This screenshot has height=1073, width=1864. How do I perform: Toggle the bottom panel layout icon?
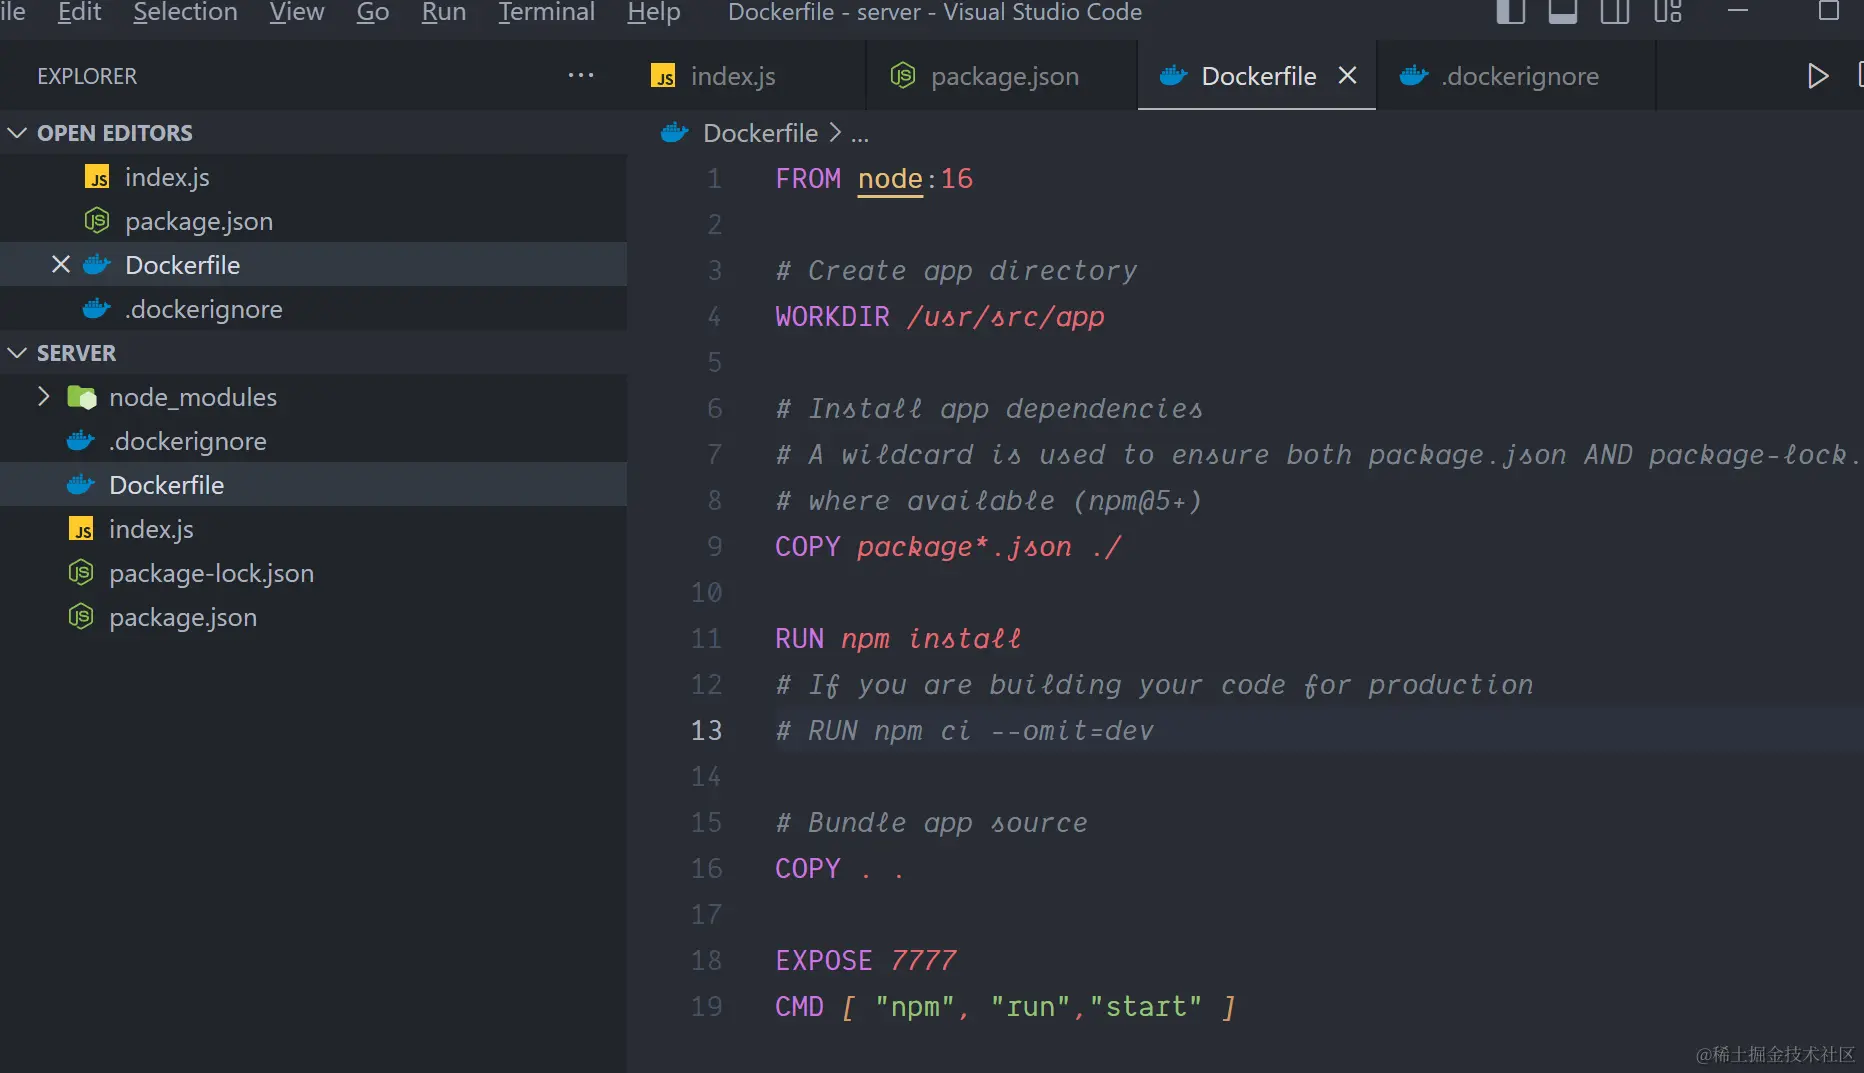(1562, 12)
